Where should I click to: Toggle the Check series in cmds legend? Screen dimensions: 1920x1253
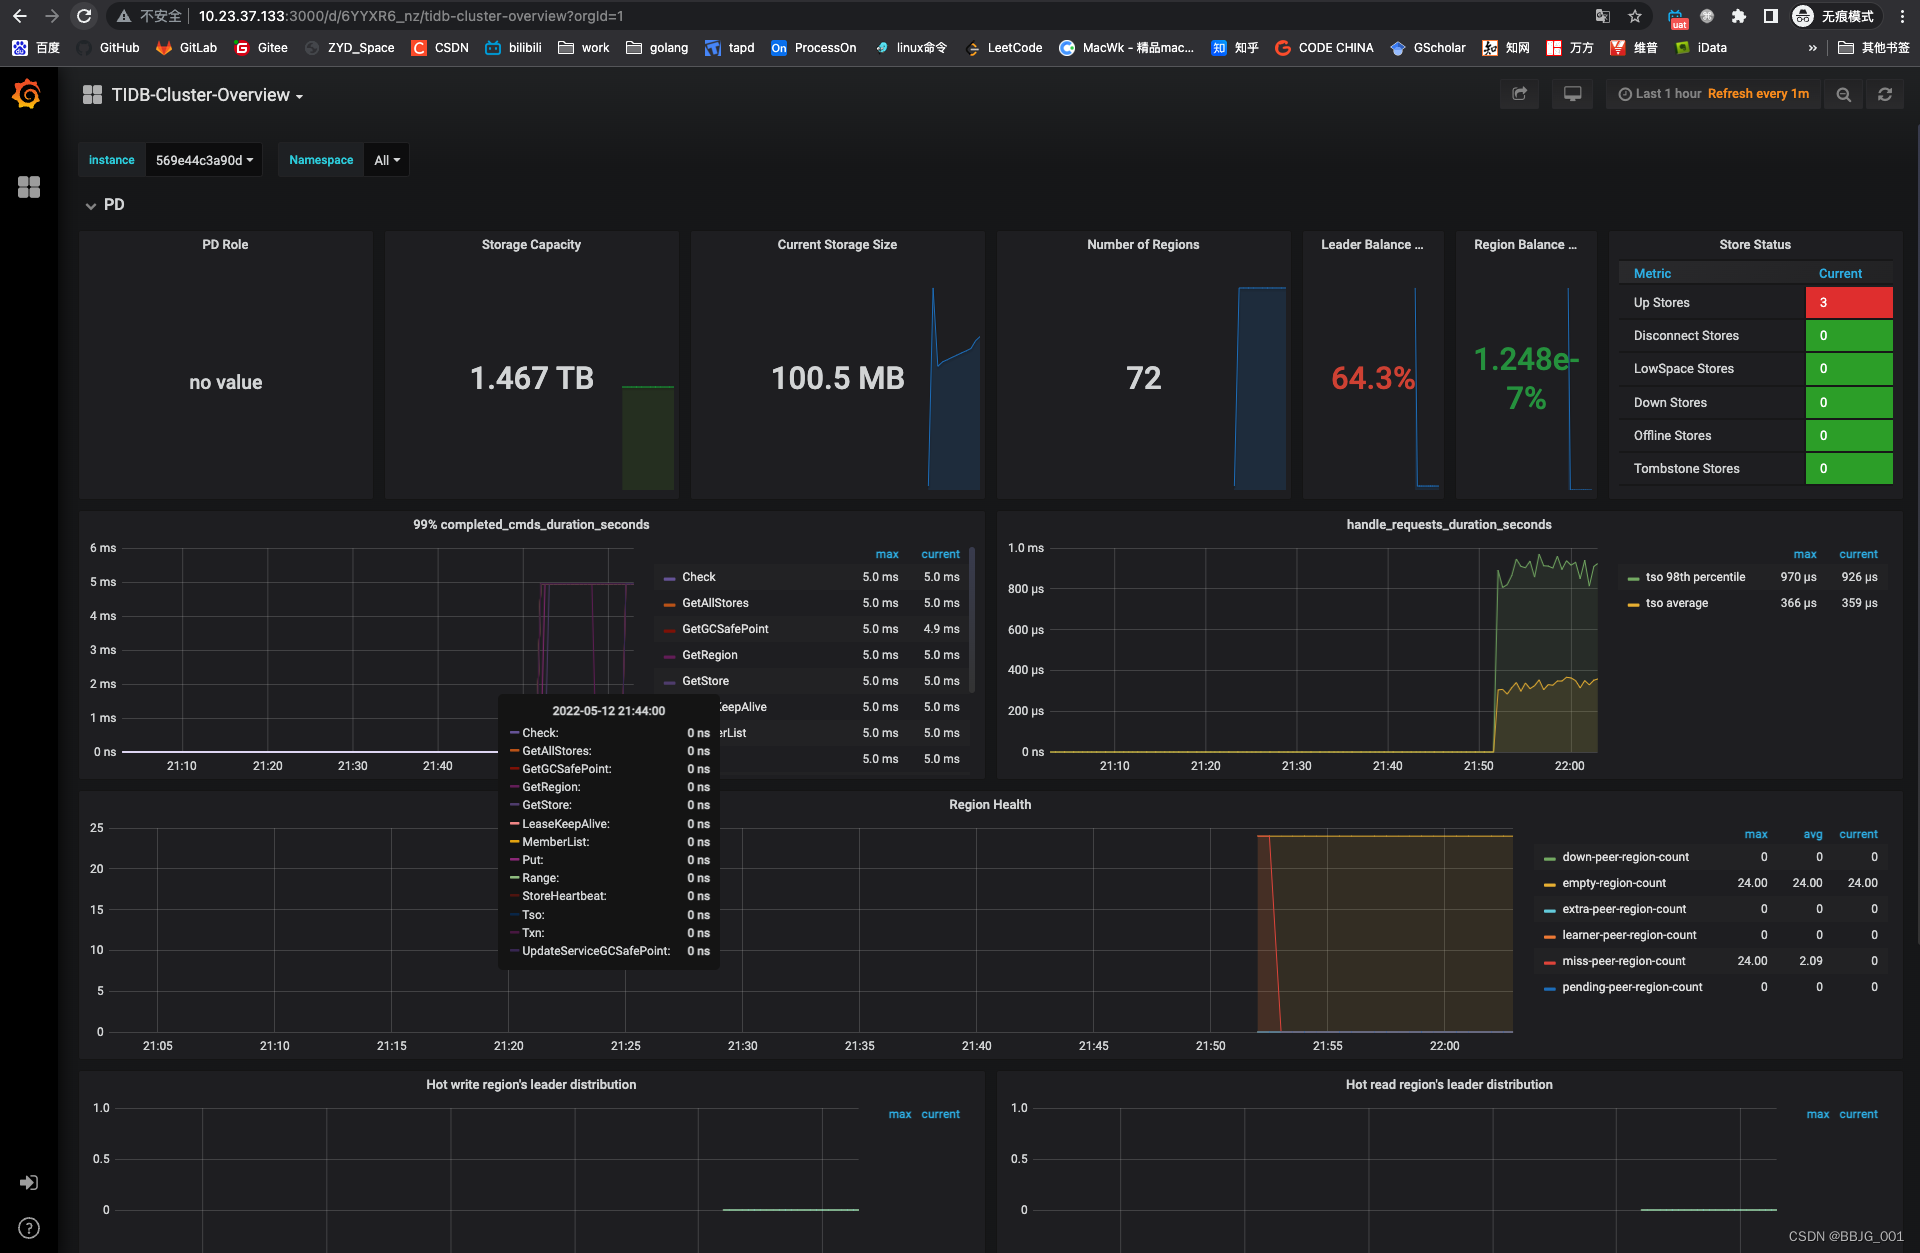pos(699,577)
